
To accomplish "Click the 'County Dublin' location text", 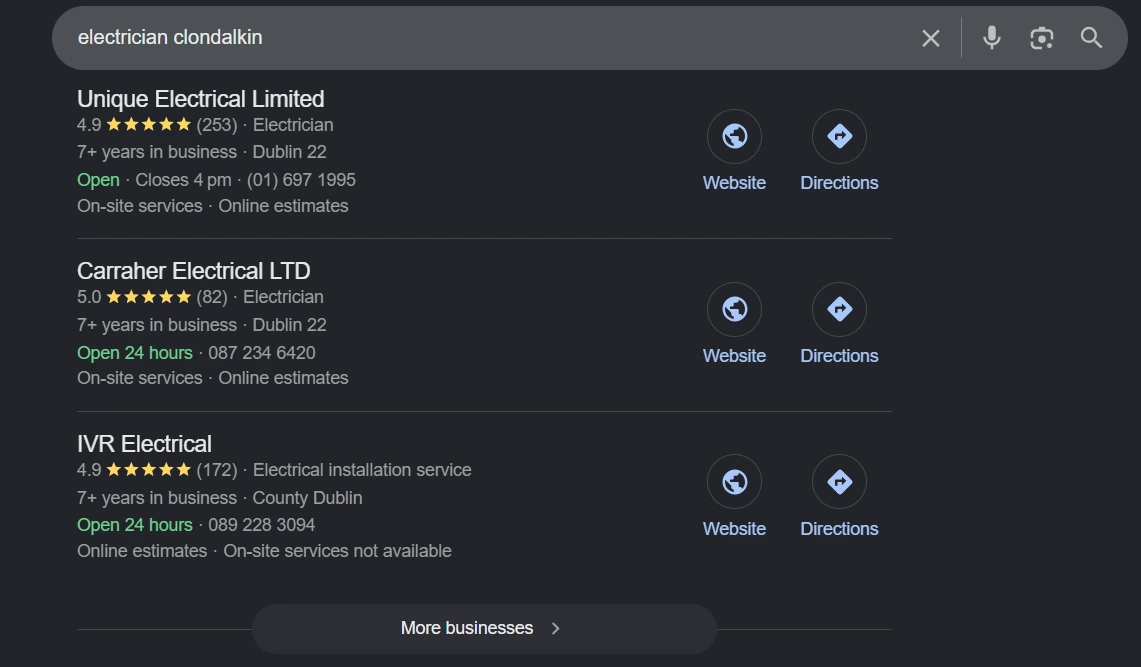I will click(307, 498).
